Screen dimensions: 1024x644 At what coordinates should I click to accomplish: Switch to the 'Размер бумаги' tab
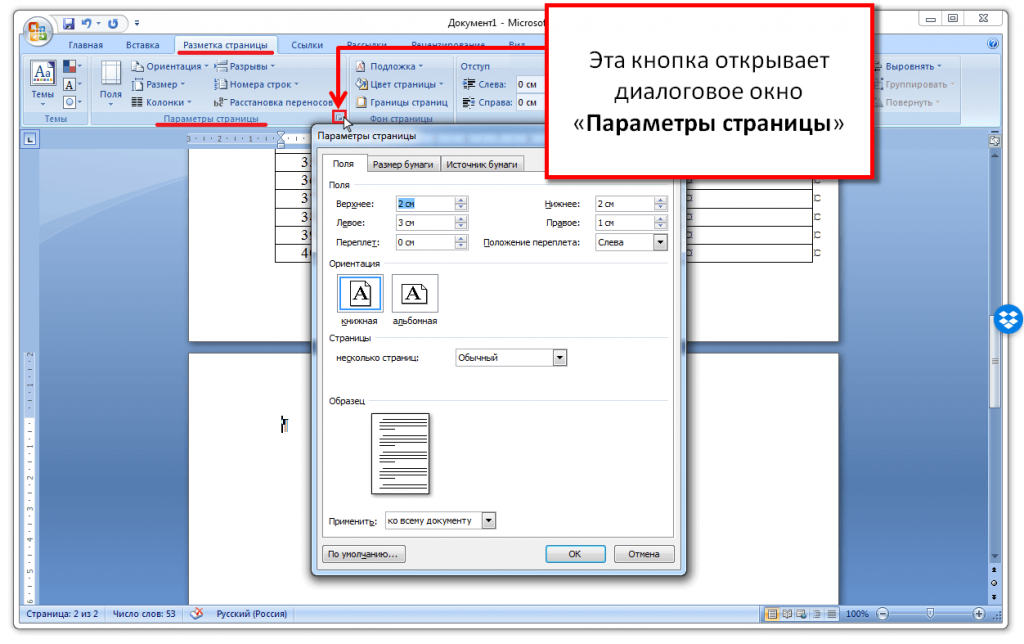click(403, 164)
